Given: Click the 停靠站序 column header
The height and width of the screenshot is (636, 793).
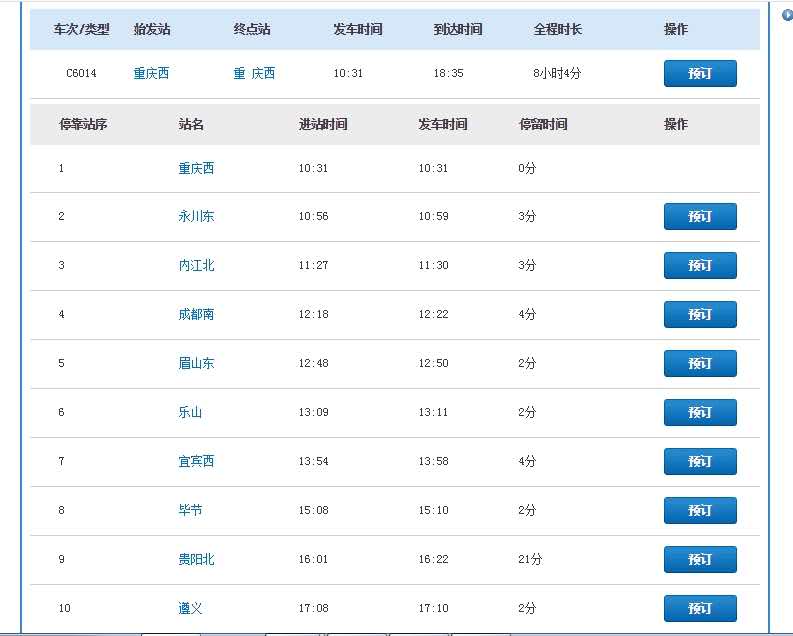Looking at the screenshot, I should click(x=83, y=124).
